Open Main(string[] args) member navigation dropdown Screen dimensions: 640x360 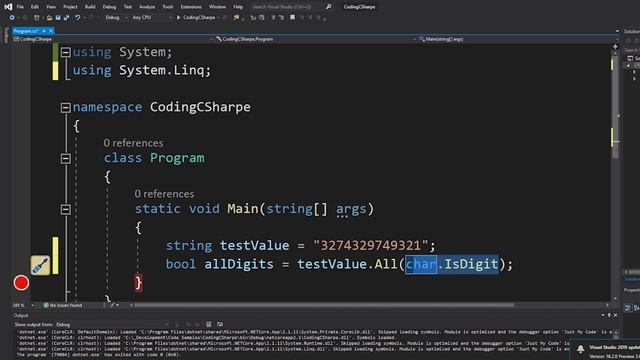(518, 39)
